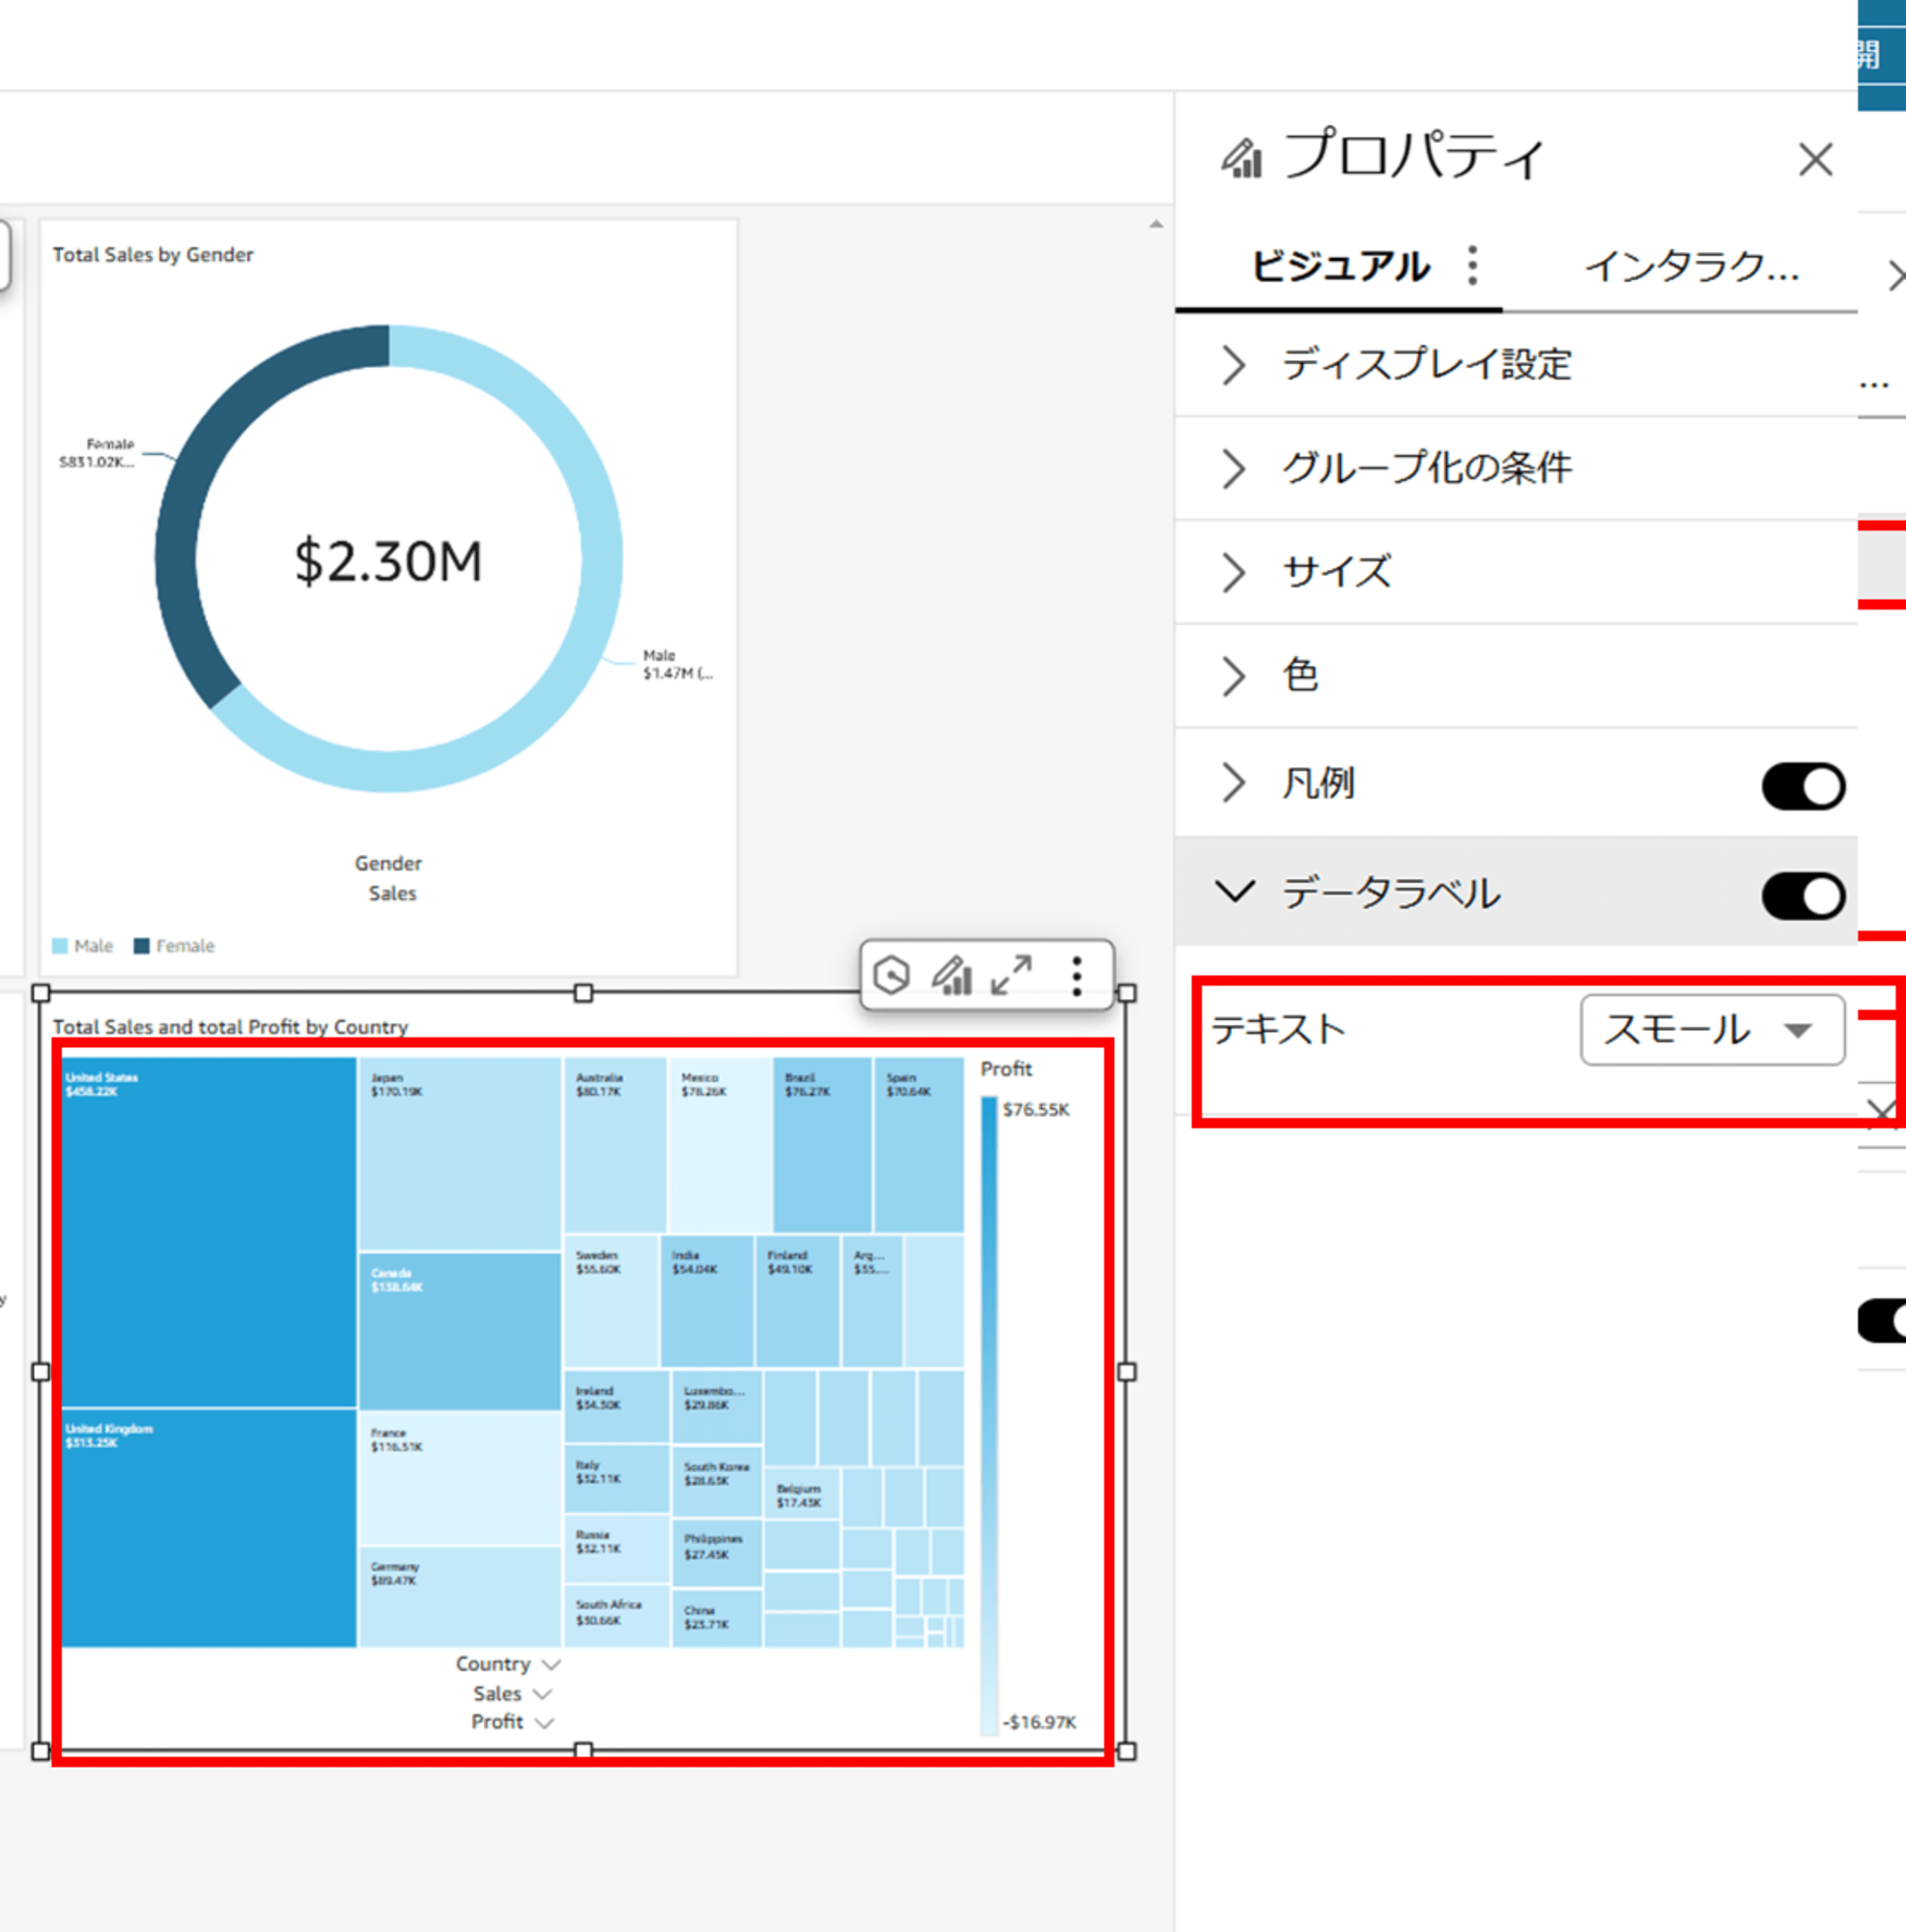Toggle the 凡例 legend switch off
1906x1932 pixels.
point(1802,786)
